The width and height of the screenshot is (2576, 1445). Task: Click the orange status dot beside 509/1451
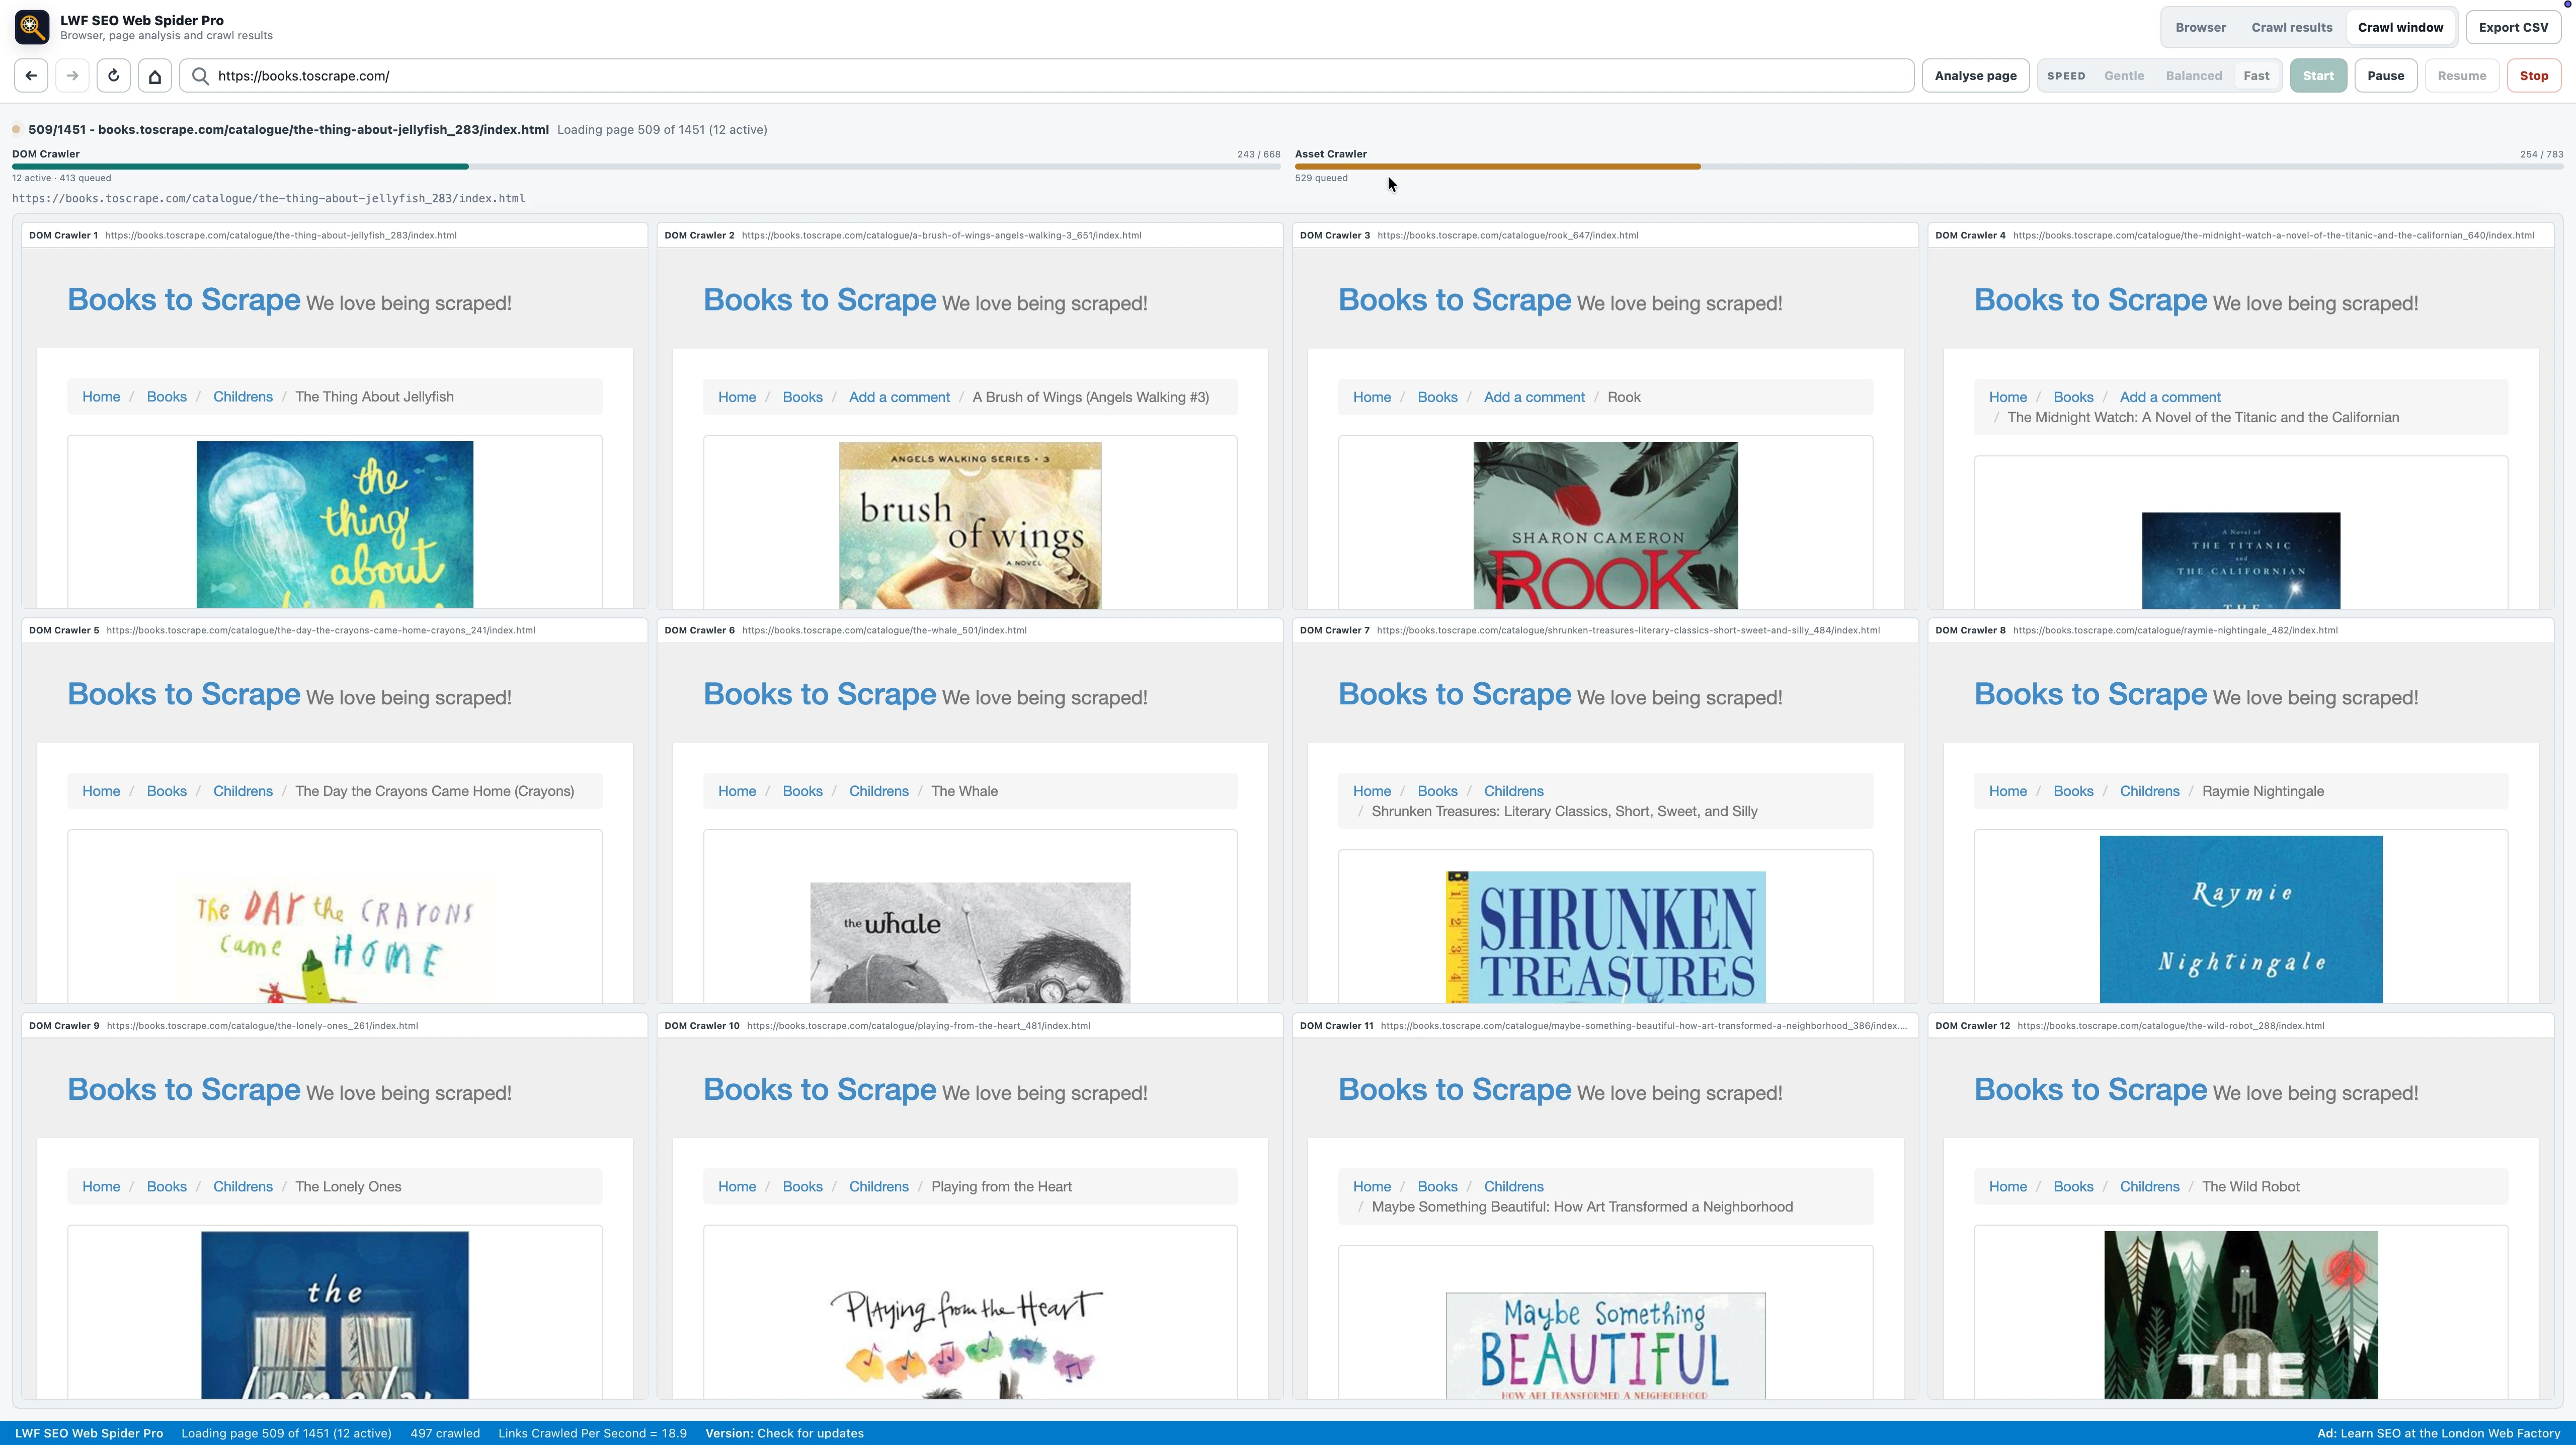(x=17, y=129)
